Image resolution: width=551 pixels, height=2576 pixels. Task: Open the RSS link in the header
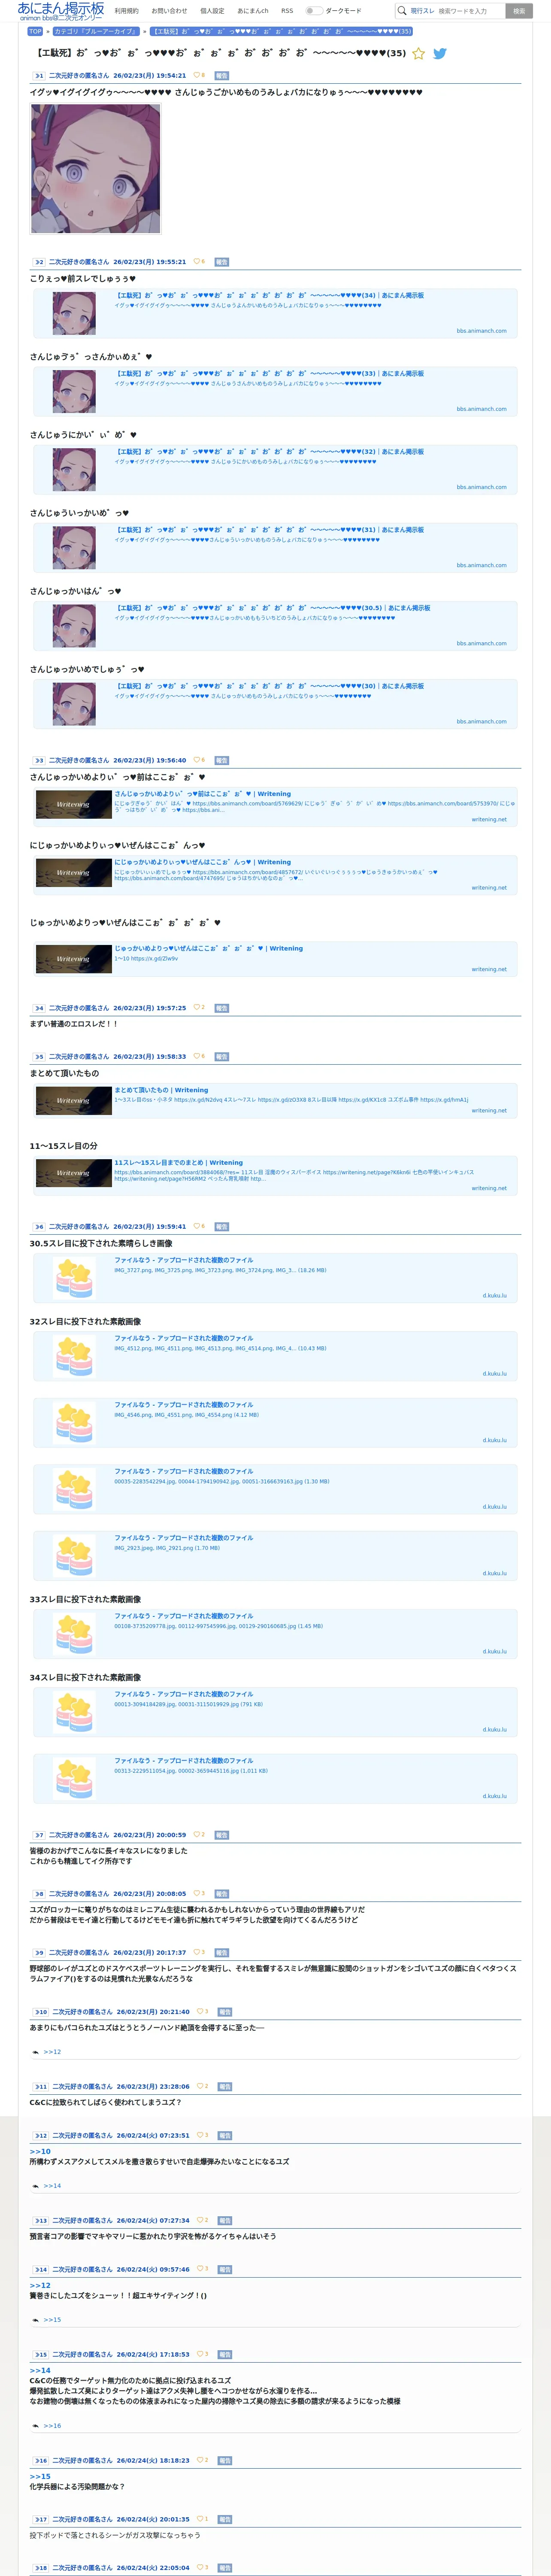click(287, 11)
